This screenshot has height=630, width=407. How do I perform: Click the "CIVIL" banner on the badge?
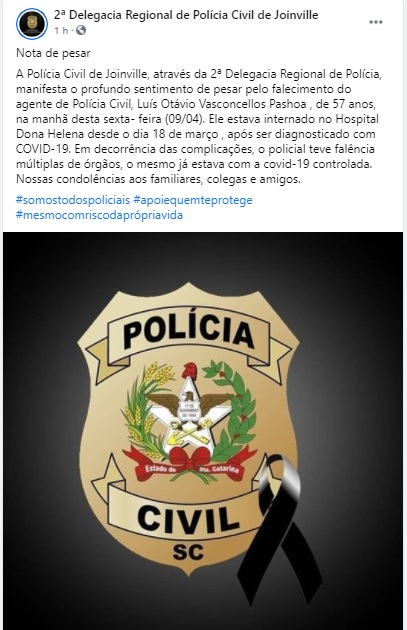[x=188, y=517]
